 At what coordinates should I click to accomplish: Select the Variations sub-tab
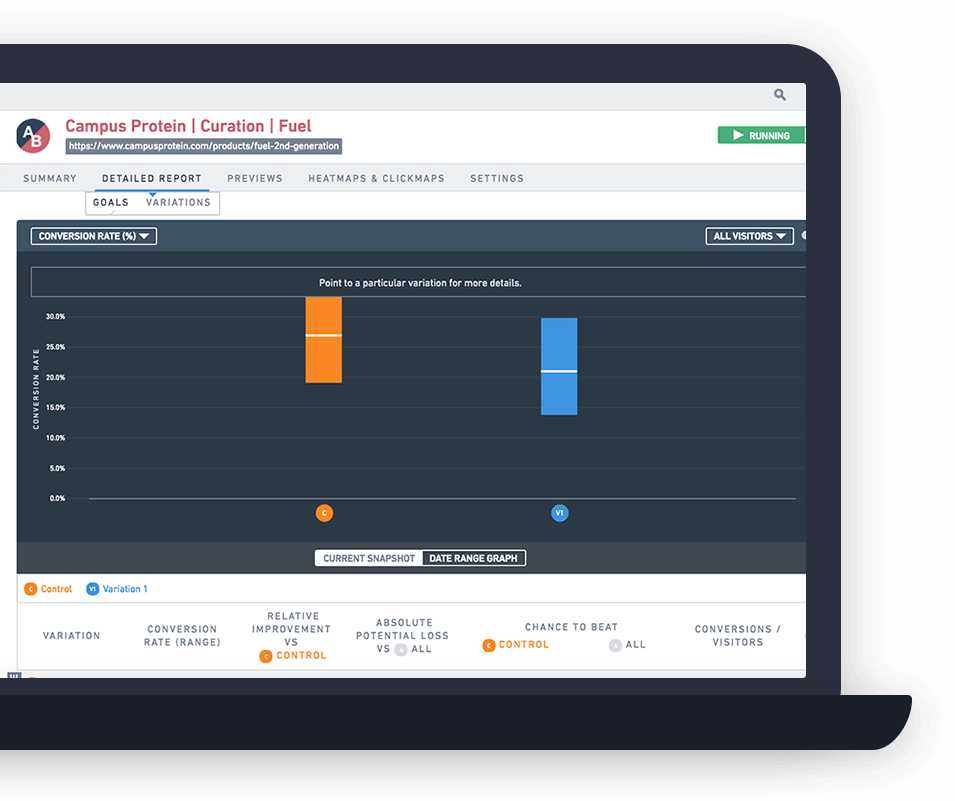[x=178, y=202]
